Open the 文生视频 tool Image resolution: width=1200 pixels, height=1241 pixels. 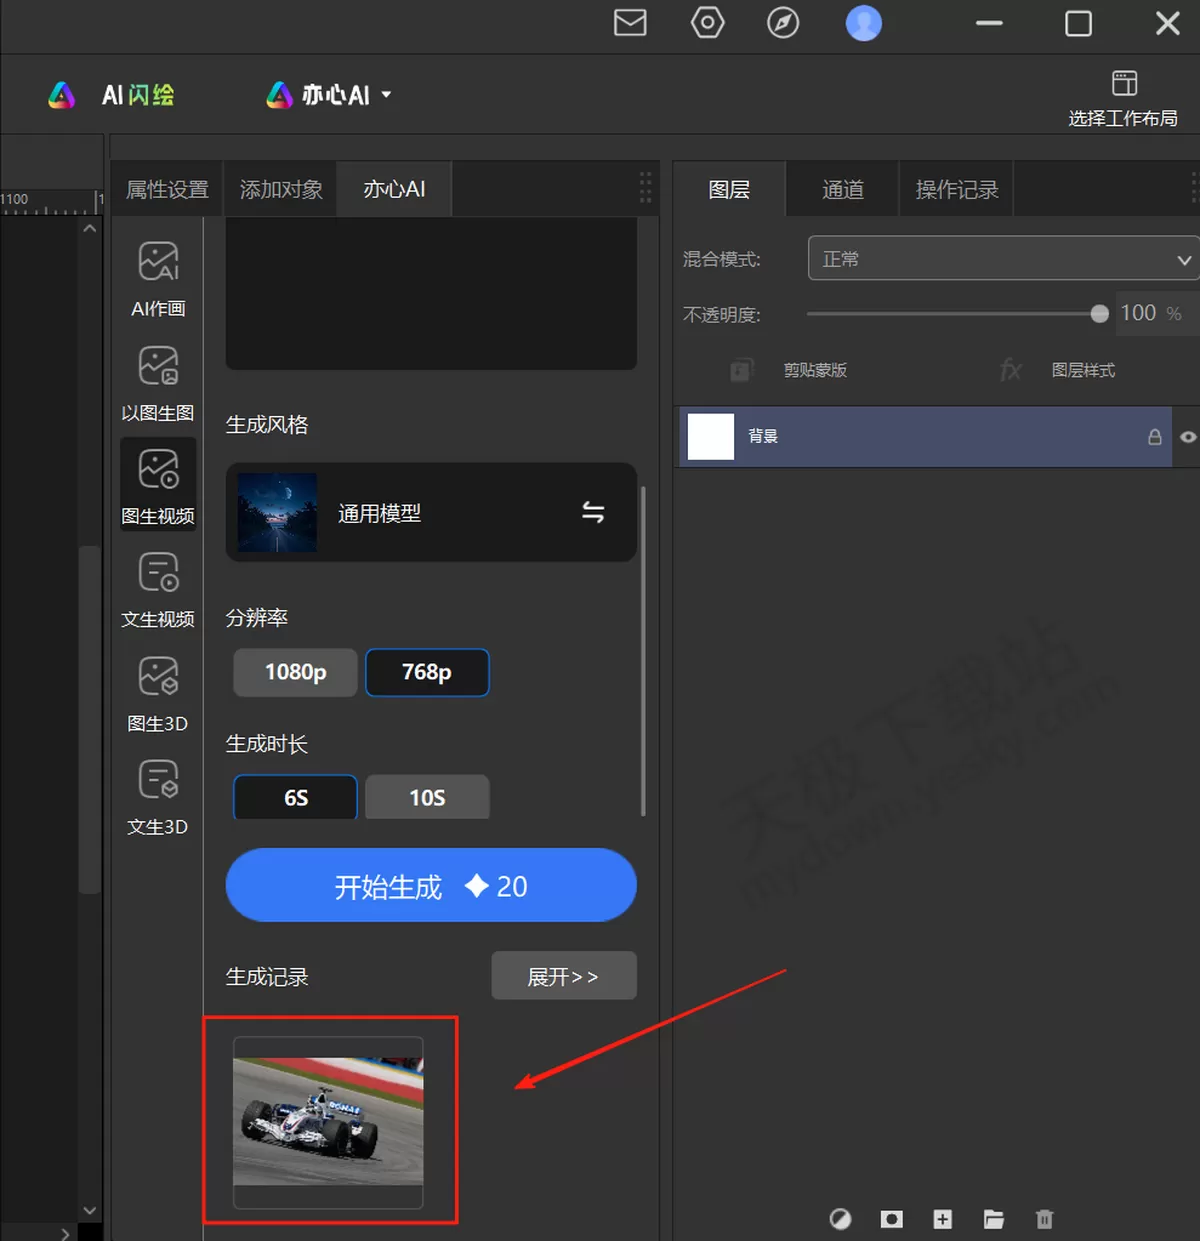pyautogui.click(x=158, y=590)
